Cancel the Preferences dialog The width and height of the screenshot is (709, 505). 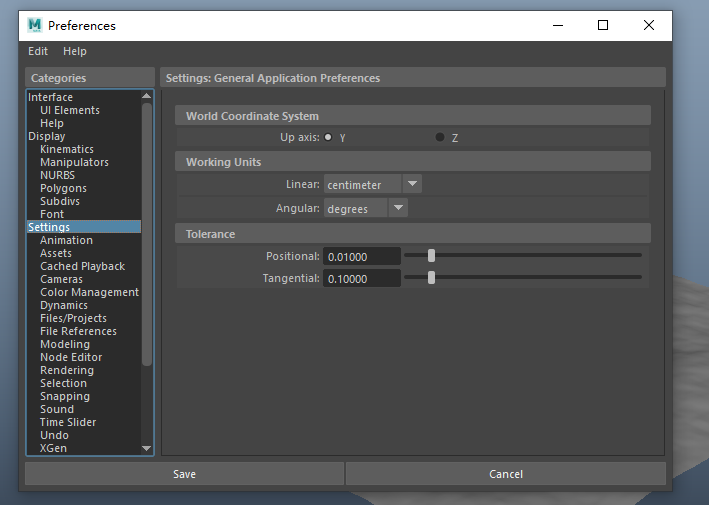(506, 474)
